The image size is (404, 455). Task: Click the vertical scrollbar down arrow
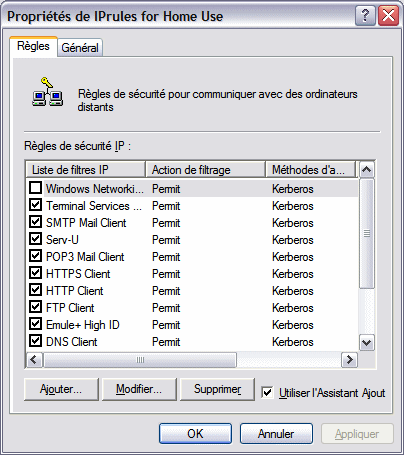pos(367,343)
